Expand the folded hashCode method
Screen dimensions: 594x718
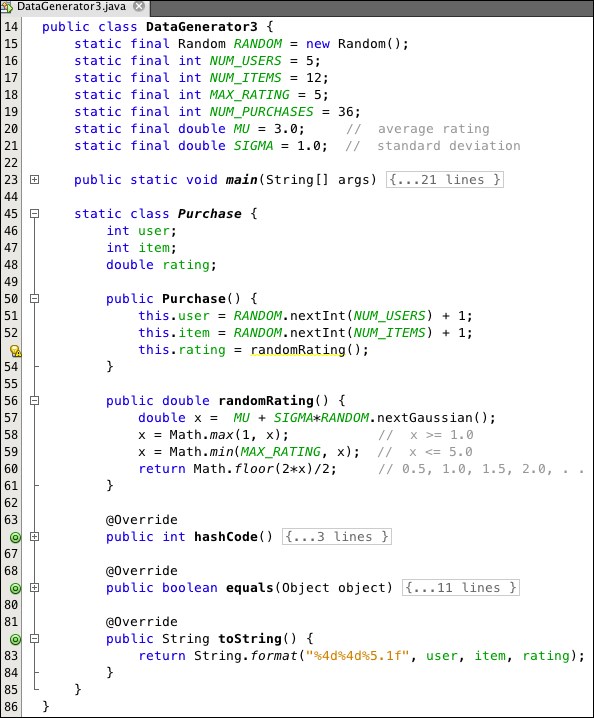[x=34, y=537]
